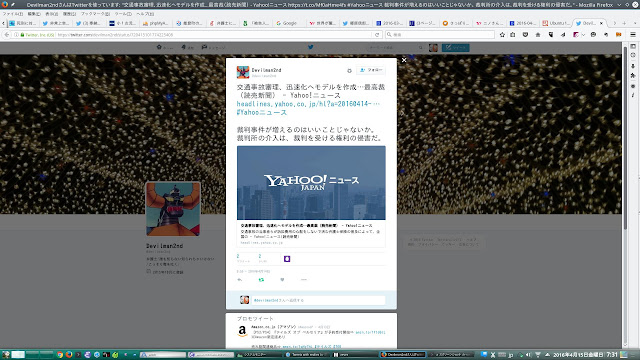640x360 pixels.
Task: Save page to Pocket icon
Action: [525, 35]
